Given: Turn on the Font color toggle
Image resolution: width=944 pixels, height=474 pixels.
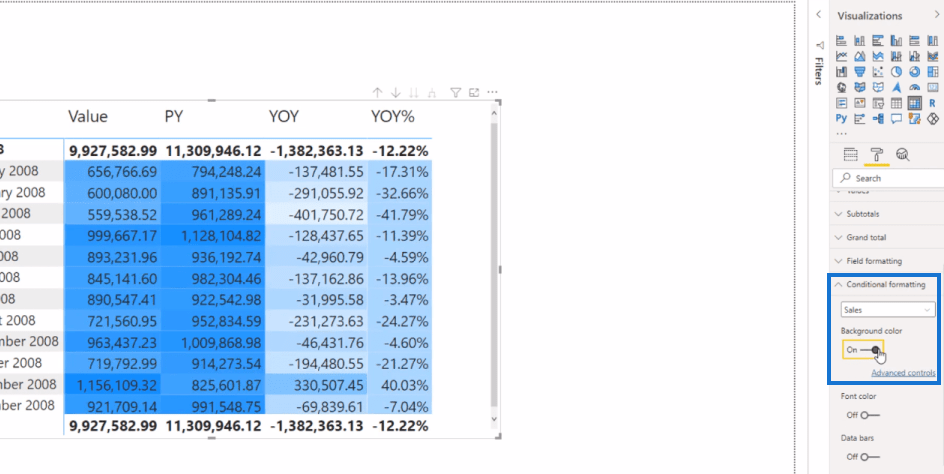Looking at the screenshot, I should (870, 415).
